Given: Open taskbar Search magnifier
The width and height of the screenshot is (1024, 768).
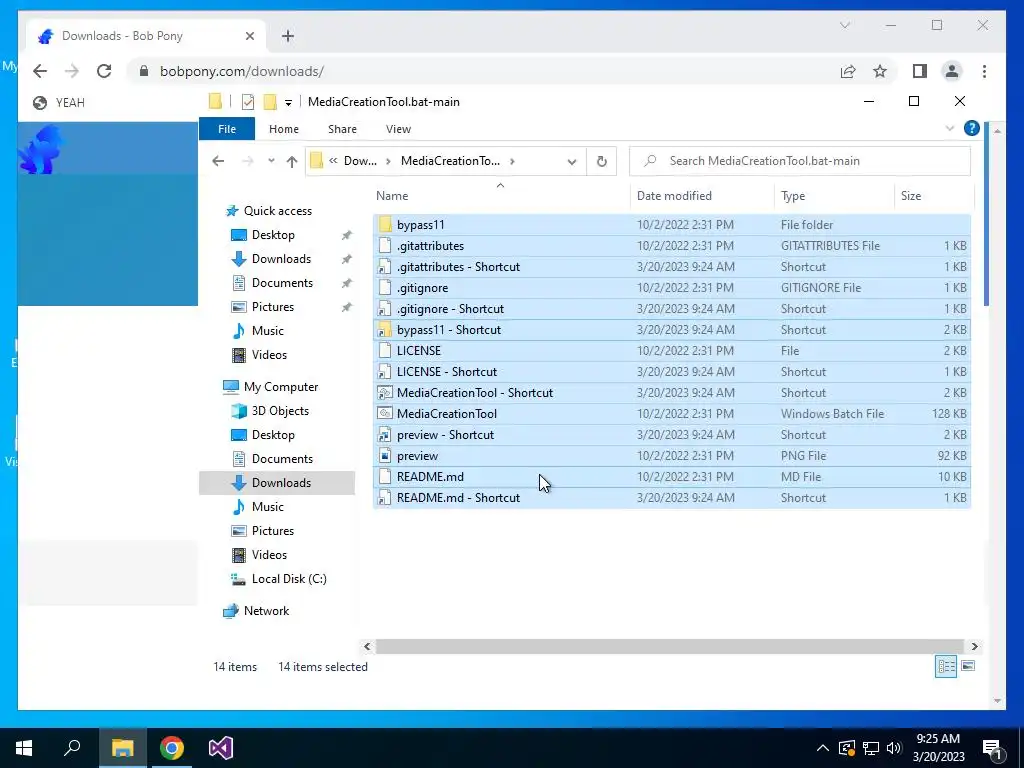Looking at the screenshot, I should click(72, 748).
